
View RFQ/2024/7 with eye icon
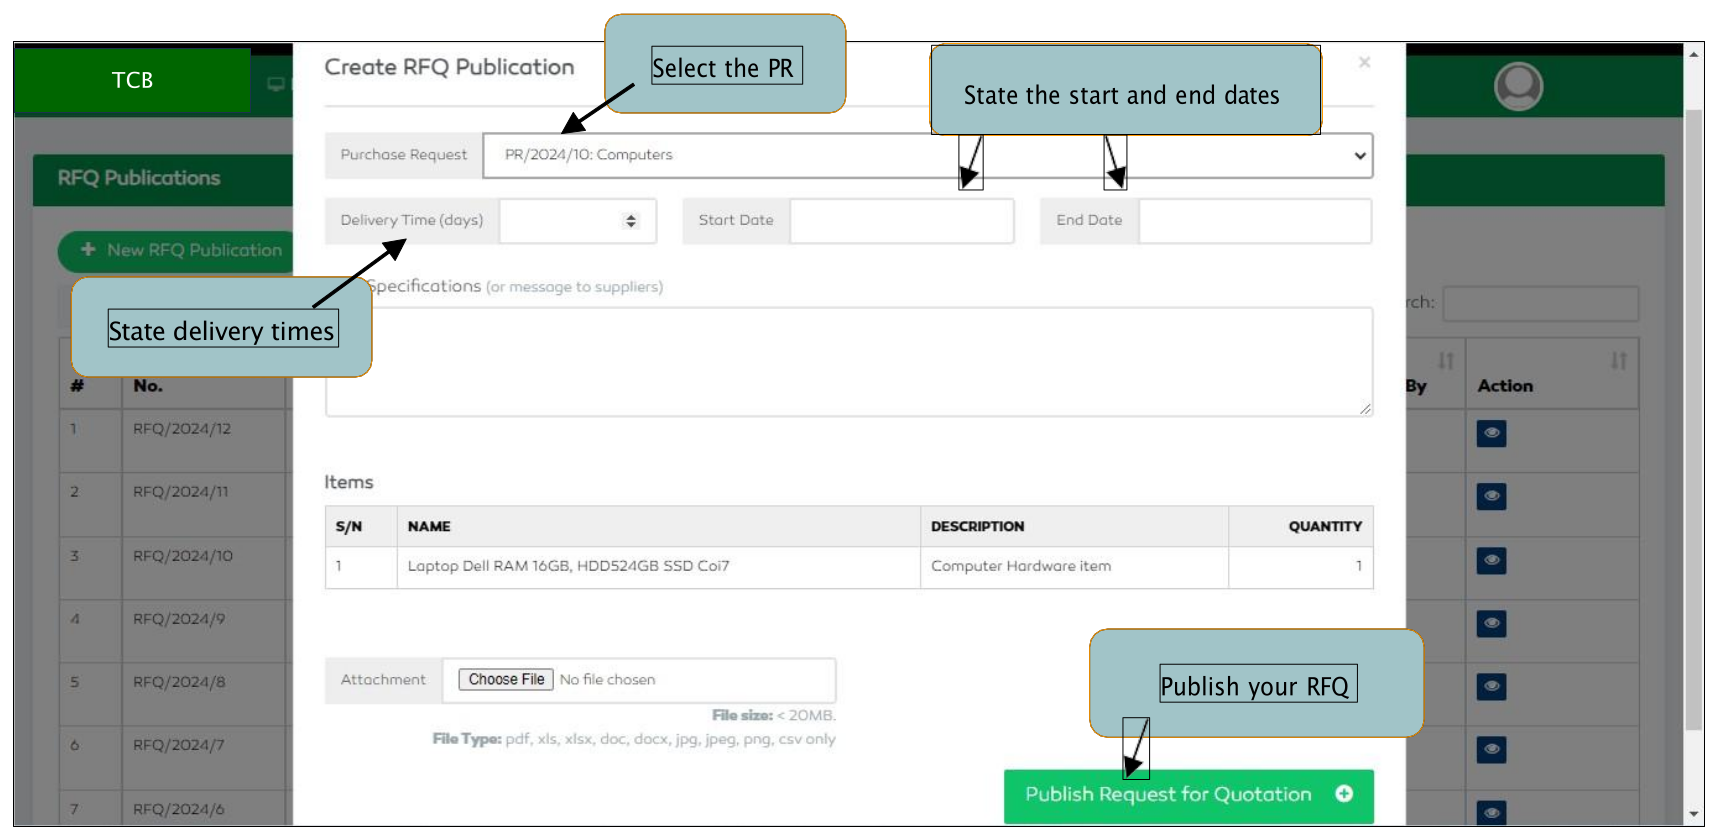point(1491,749)
